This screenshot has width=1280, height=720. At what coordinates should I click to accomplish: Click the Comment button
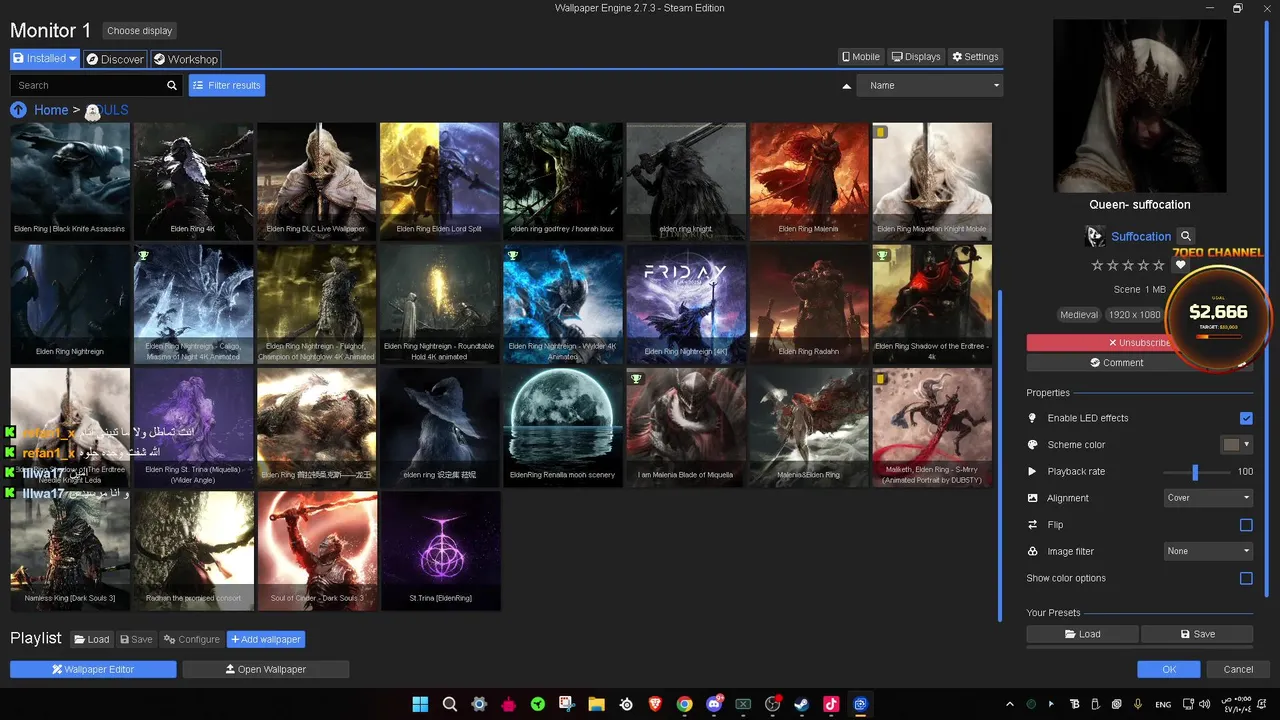(1117, 363)
